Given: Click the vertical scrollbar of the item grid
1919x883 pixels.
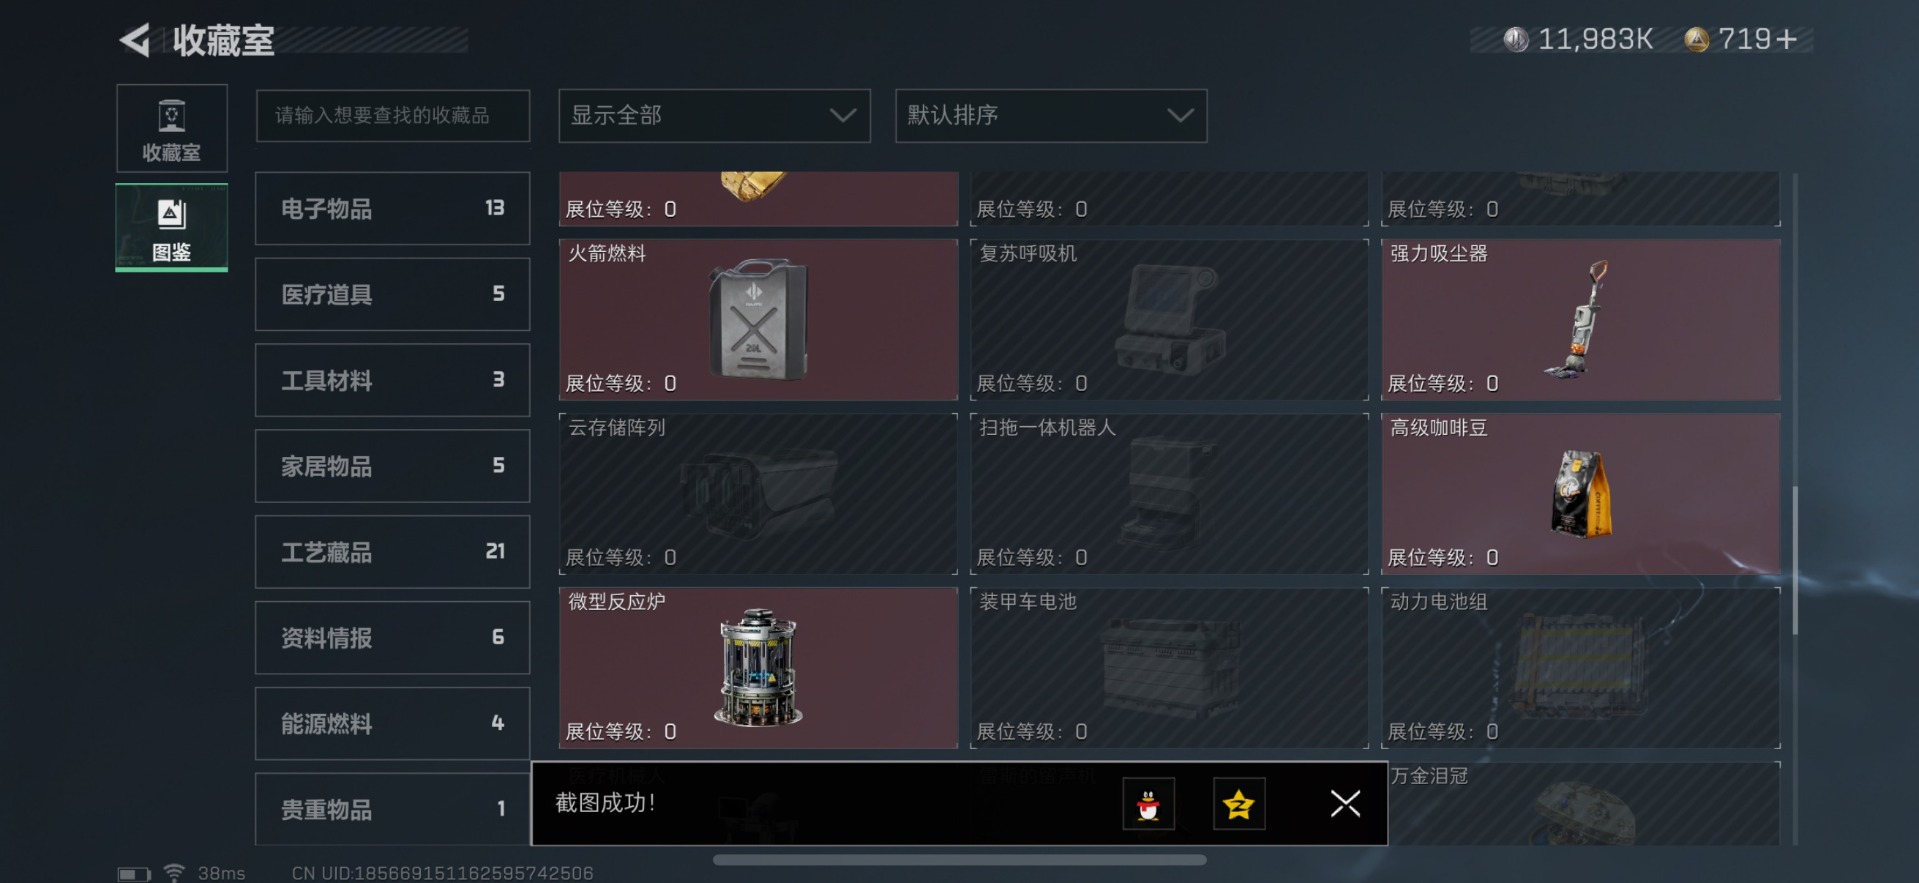Looking at the screenshot, I should 1795,560.
